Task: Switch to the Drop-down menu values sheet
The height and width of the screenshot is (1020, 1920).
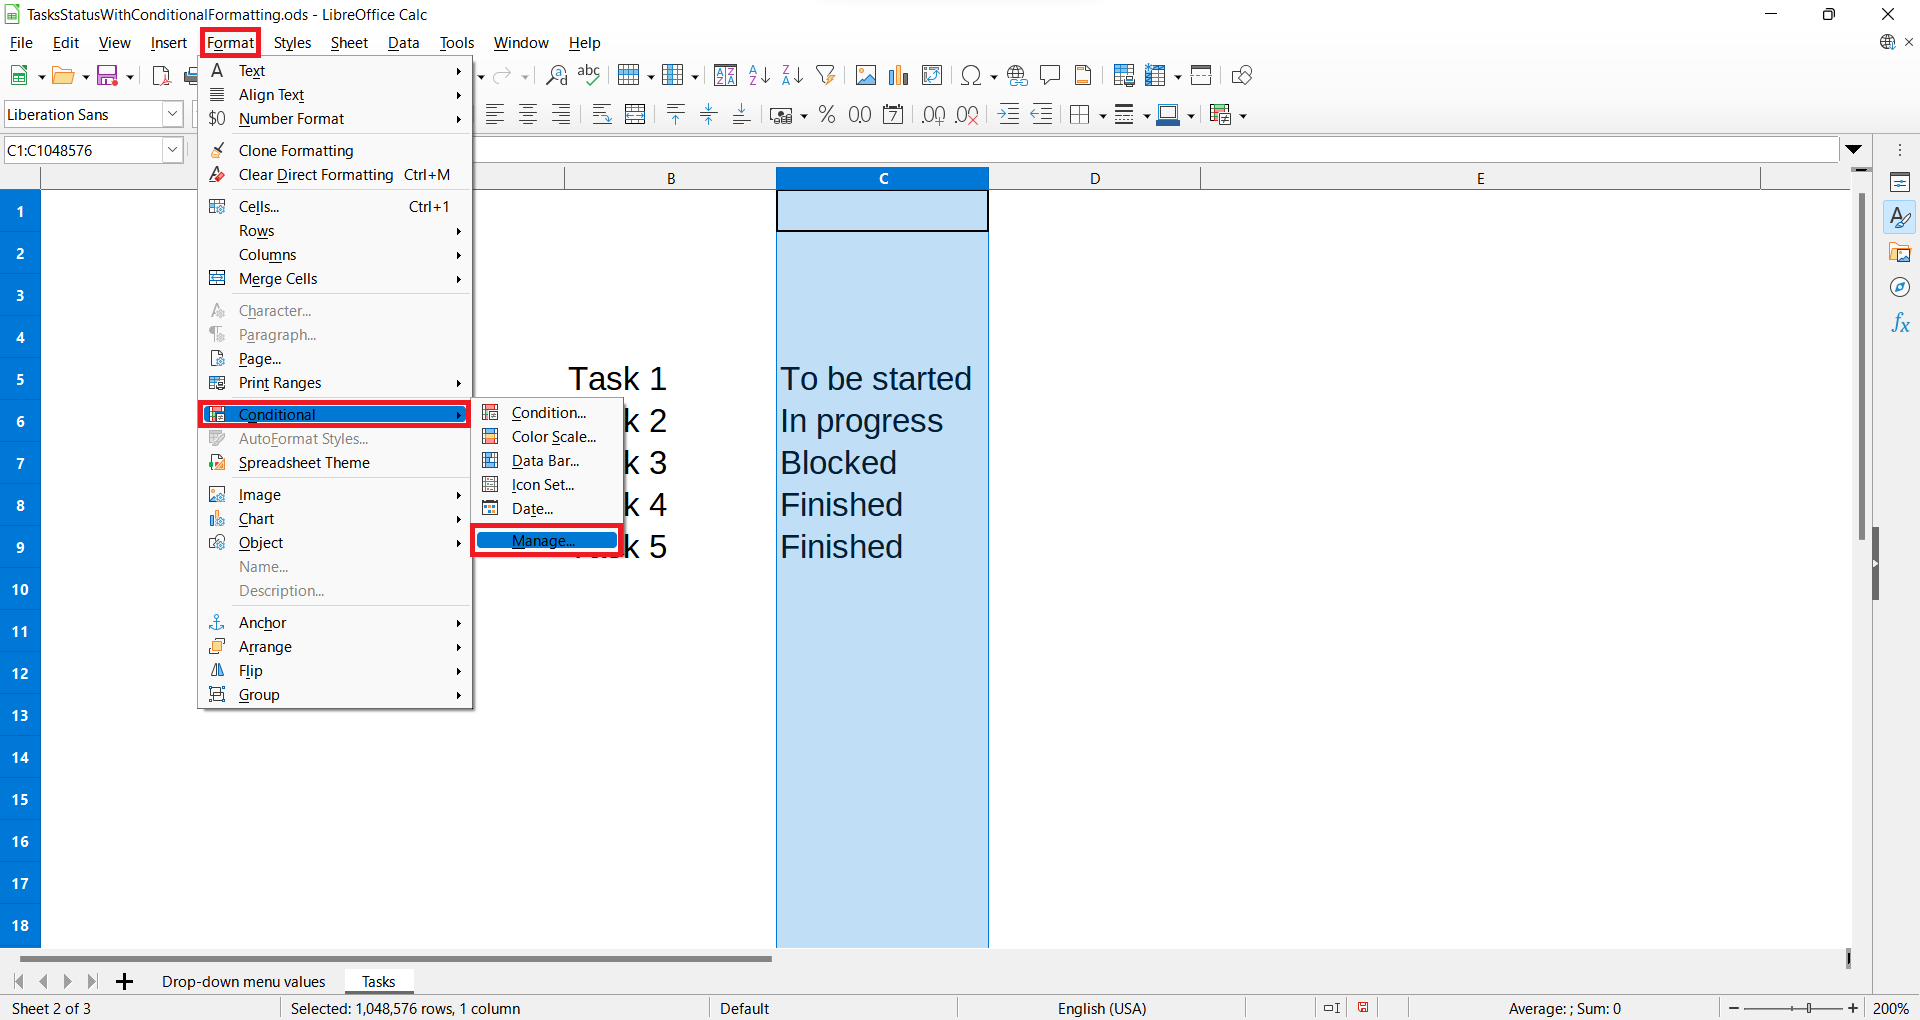Action: coord(243,981)
